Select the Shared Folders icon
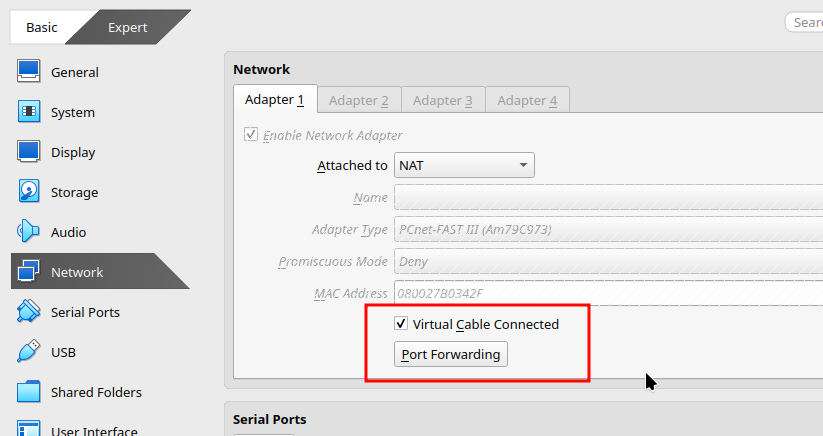Screen dimensions: 823x436 [28, 392]
